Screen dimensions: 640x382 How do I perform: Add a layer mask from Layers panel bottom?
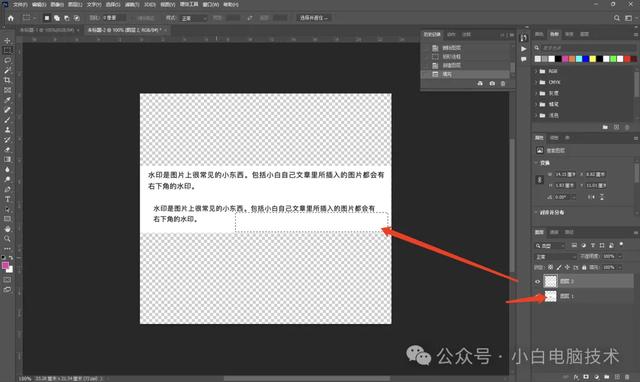tap(586, 377)
